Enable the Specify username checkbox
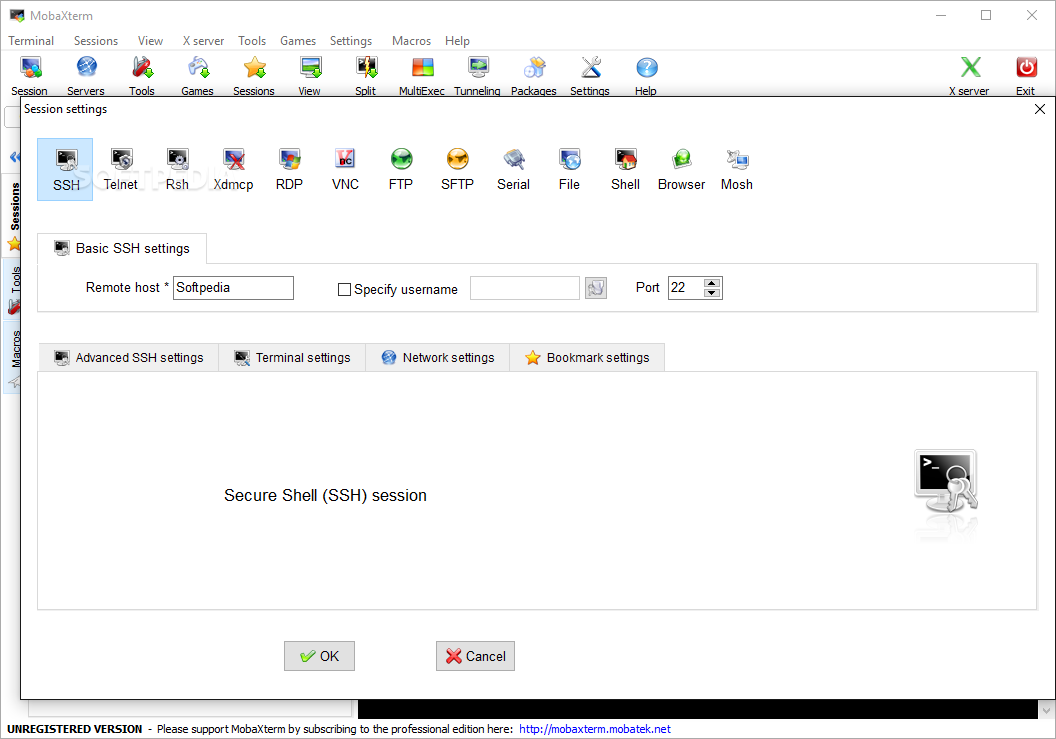 [344, 290]
